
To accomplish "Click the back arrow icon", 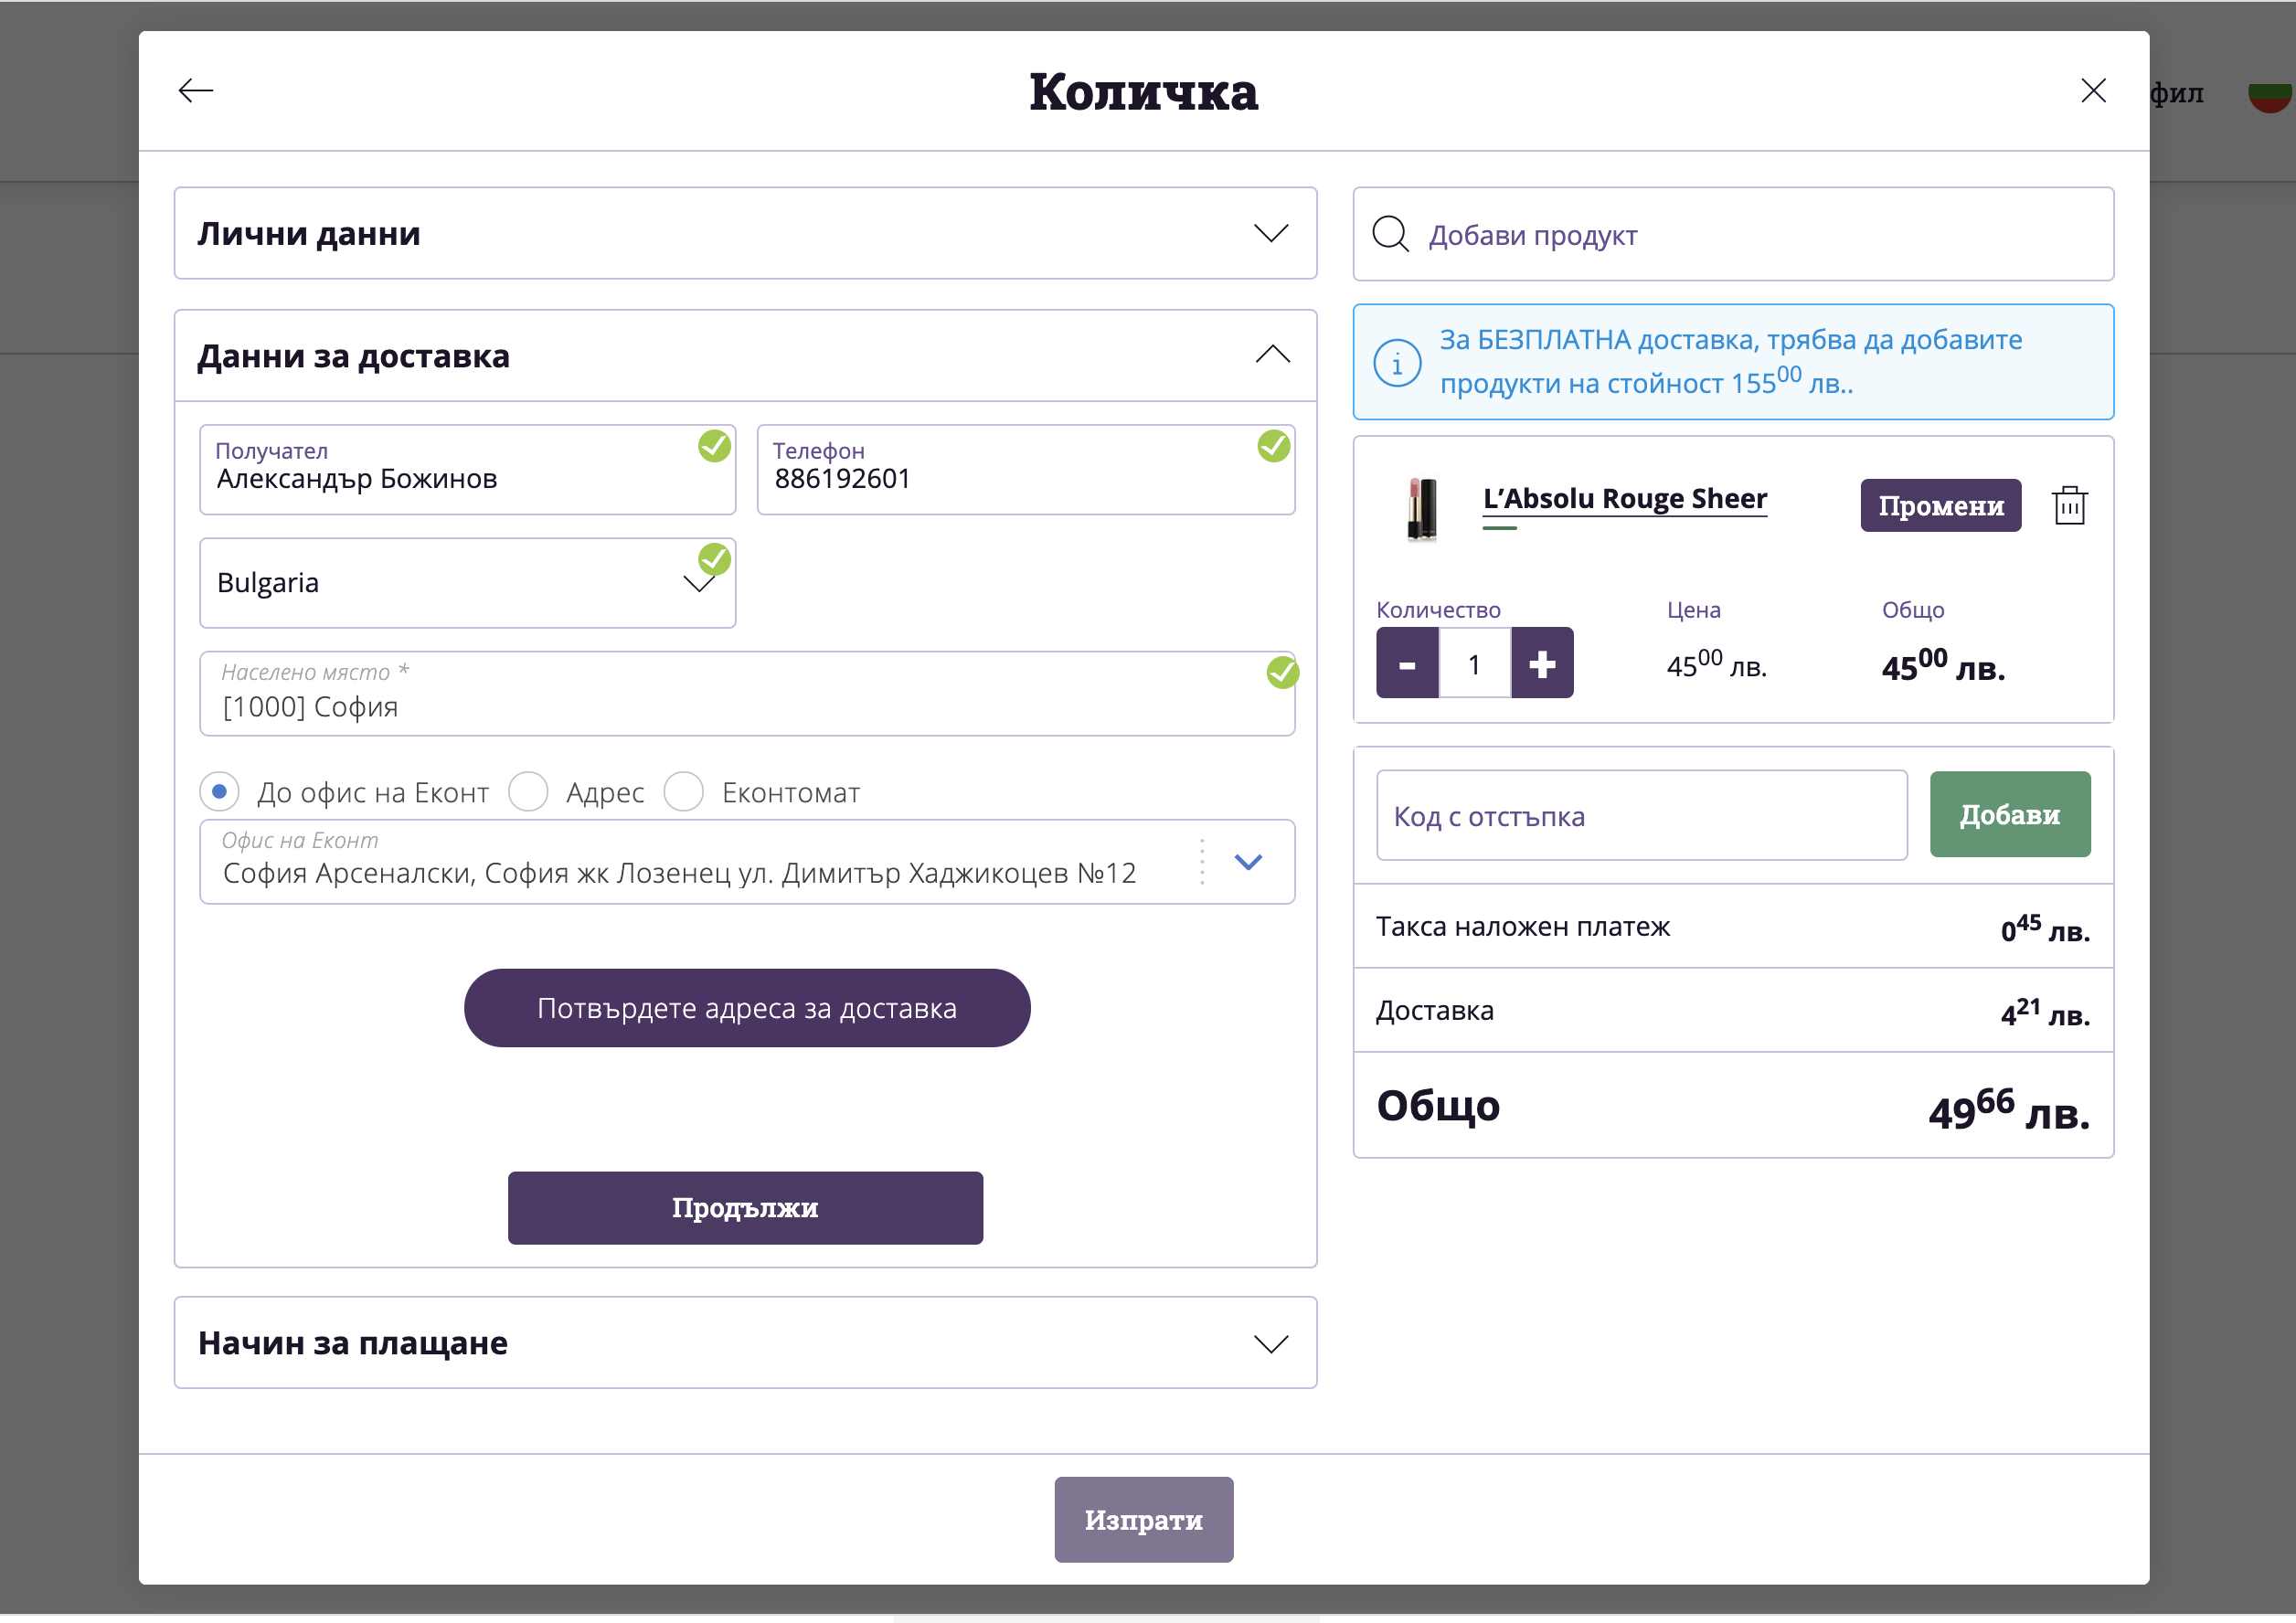I will coord(195,91).
